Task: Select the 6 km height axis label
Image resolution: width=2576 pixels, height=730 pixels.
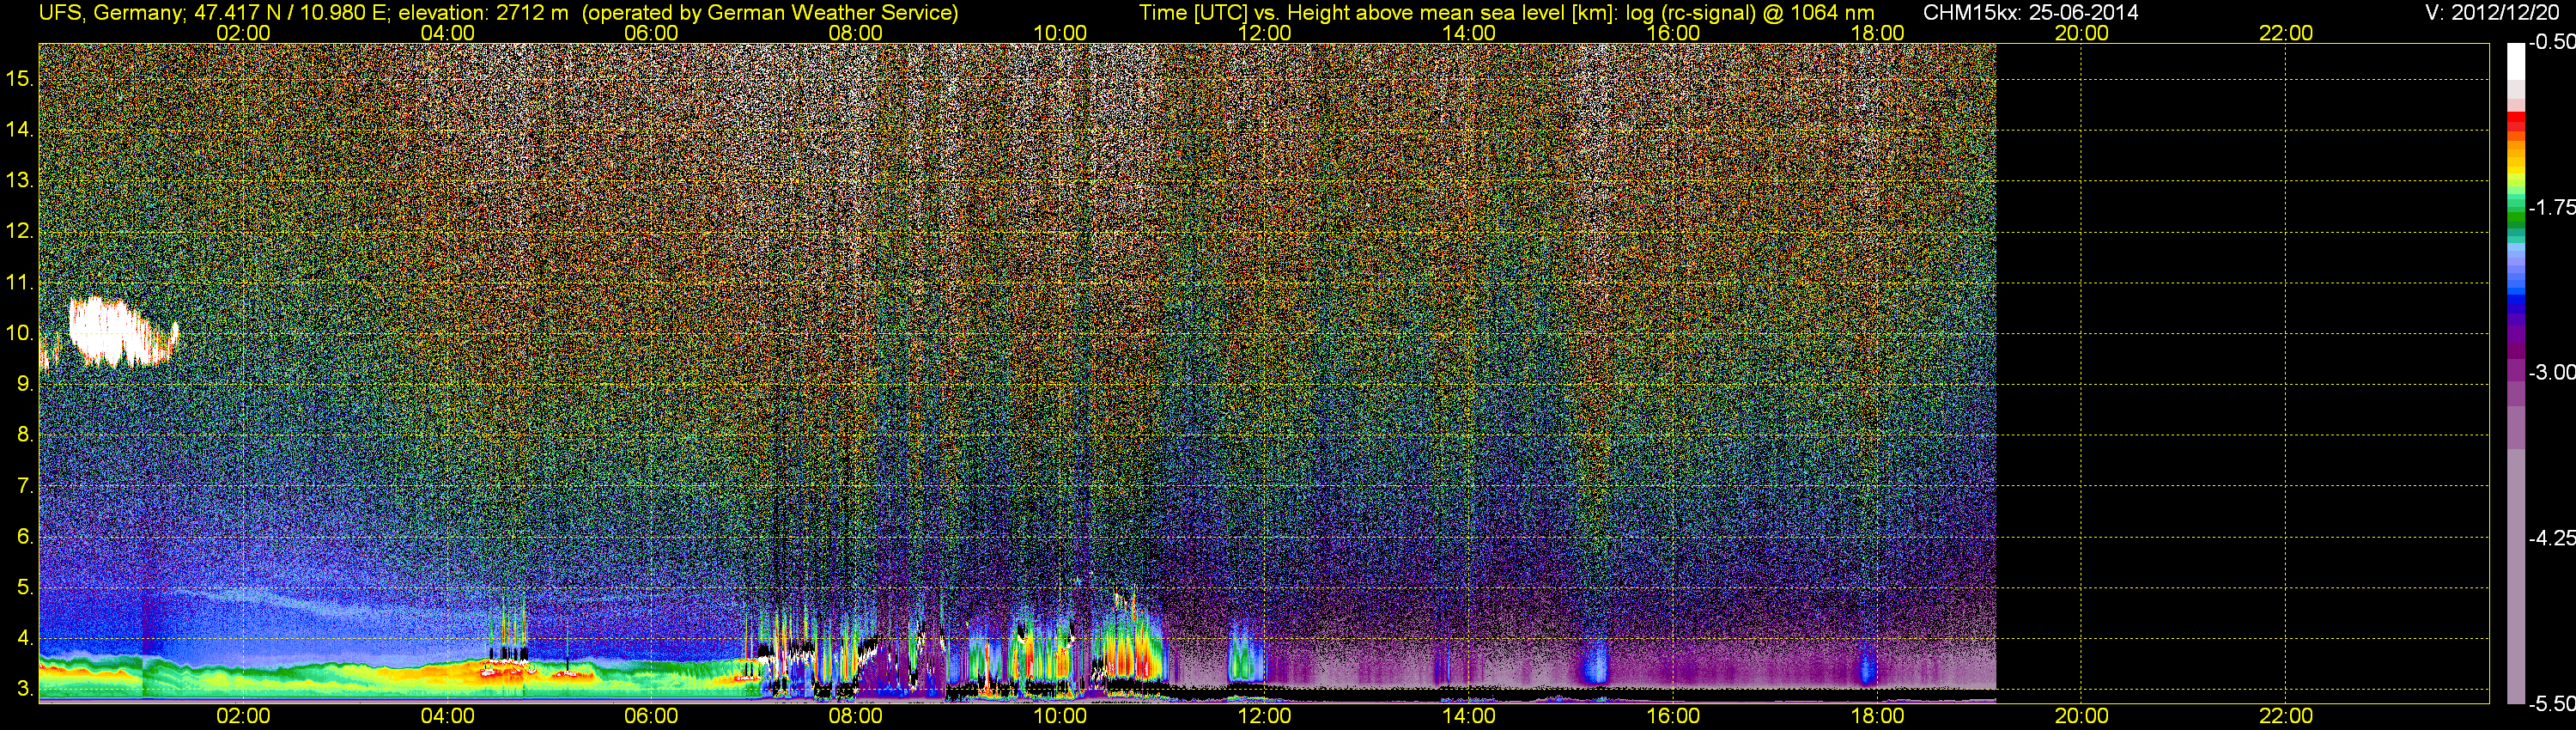Action: (25, 537)
